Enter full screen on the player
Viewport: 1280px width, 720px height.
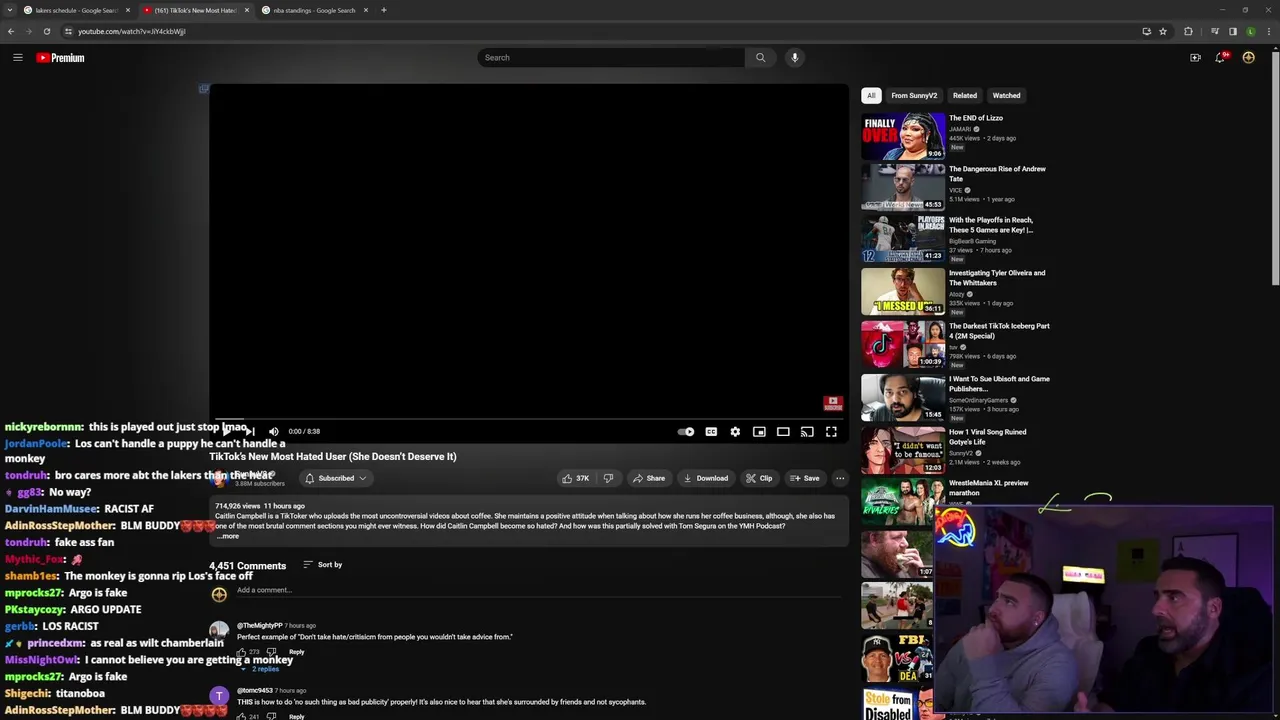pyautogui.click(x=831, y=432)
